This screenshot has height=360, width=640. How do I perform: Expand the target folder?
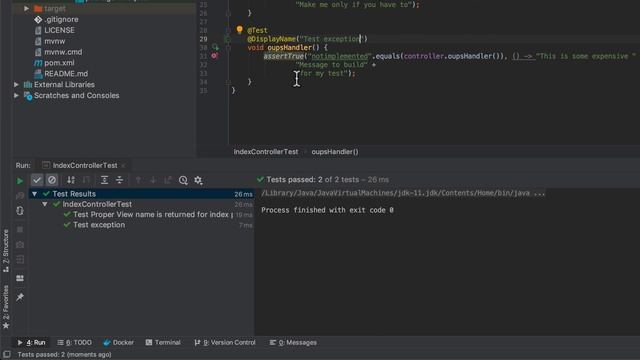(x=27, y=8)
